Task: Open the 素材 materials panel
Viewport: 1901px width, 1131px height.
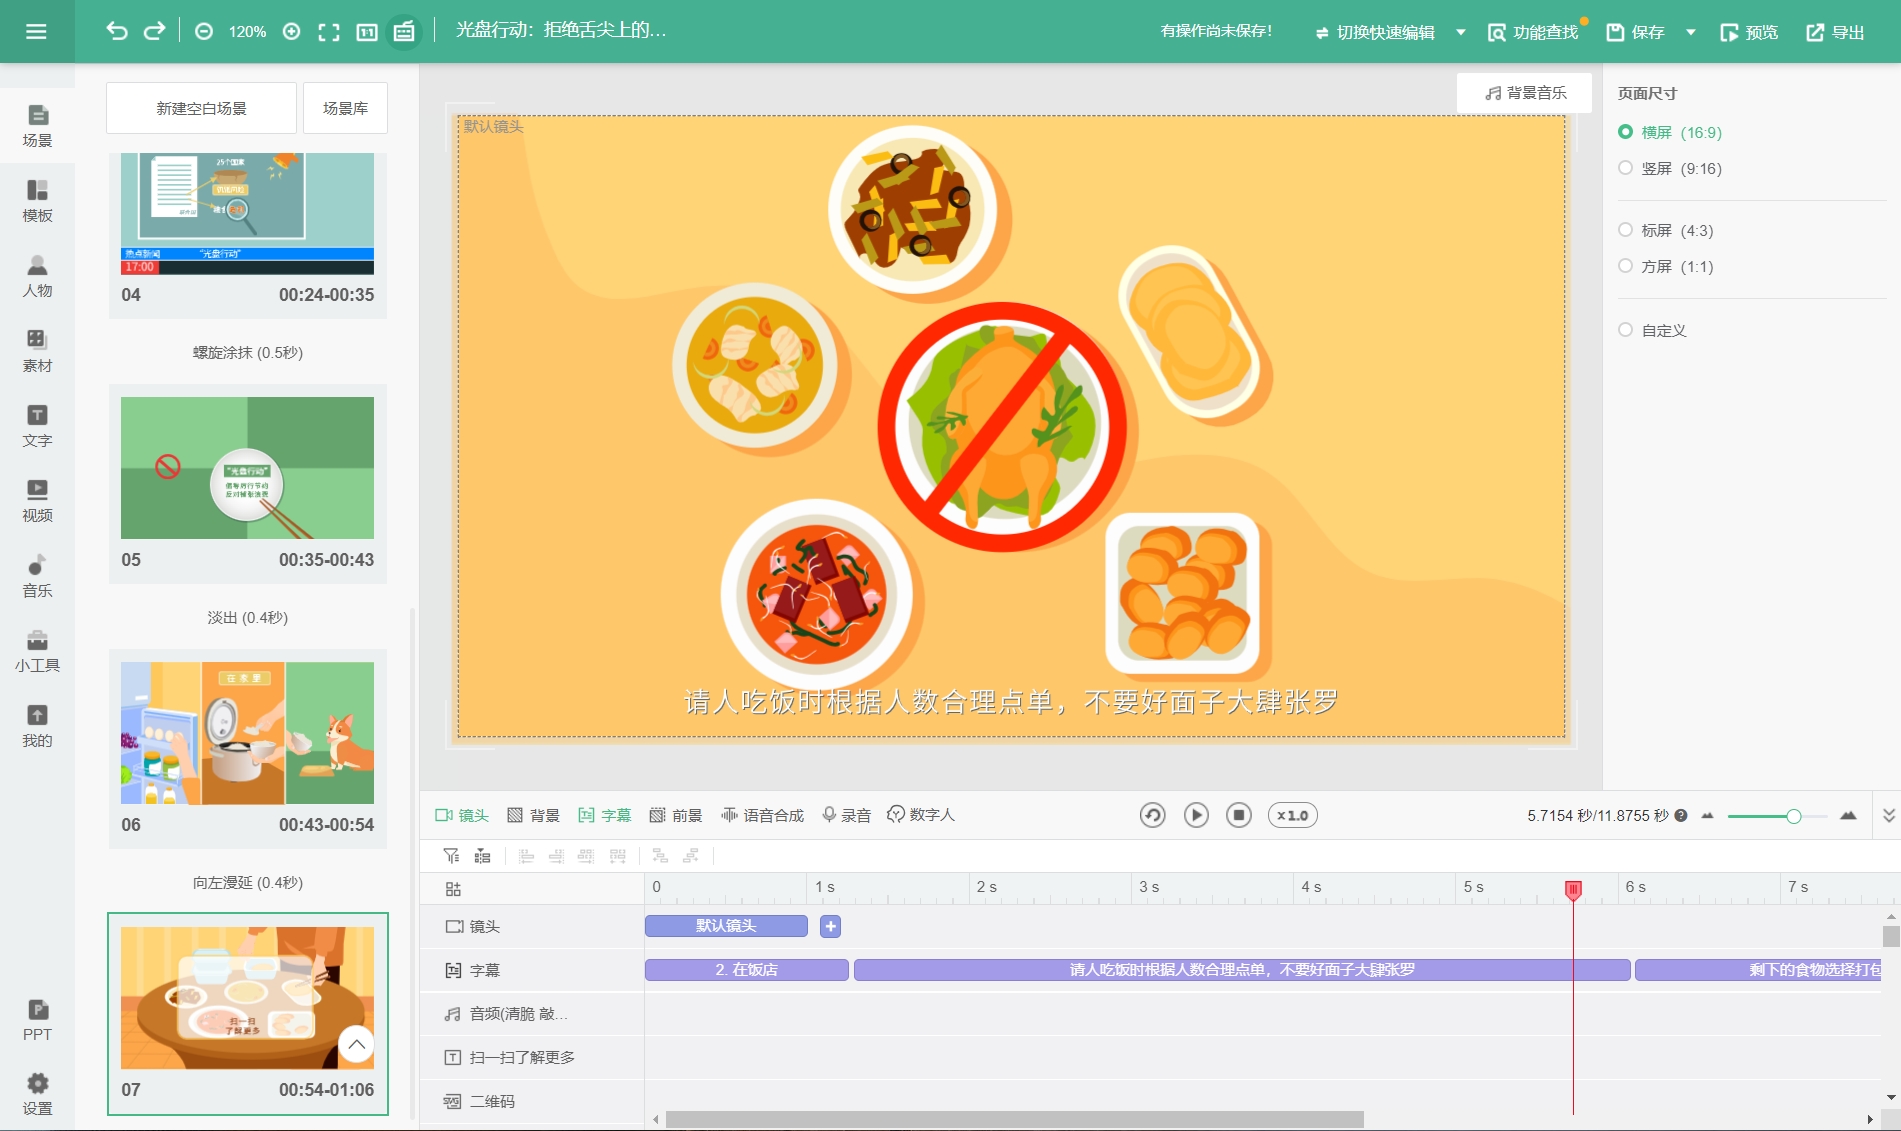Action: (x=37, y=351)
